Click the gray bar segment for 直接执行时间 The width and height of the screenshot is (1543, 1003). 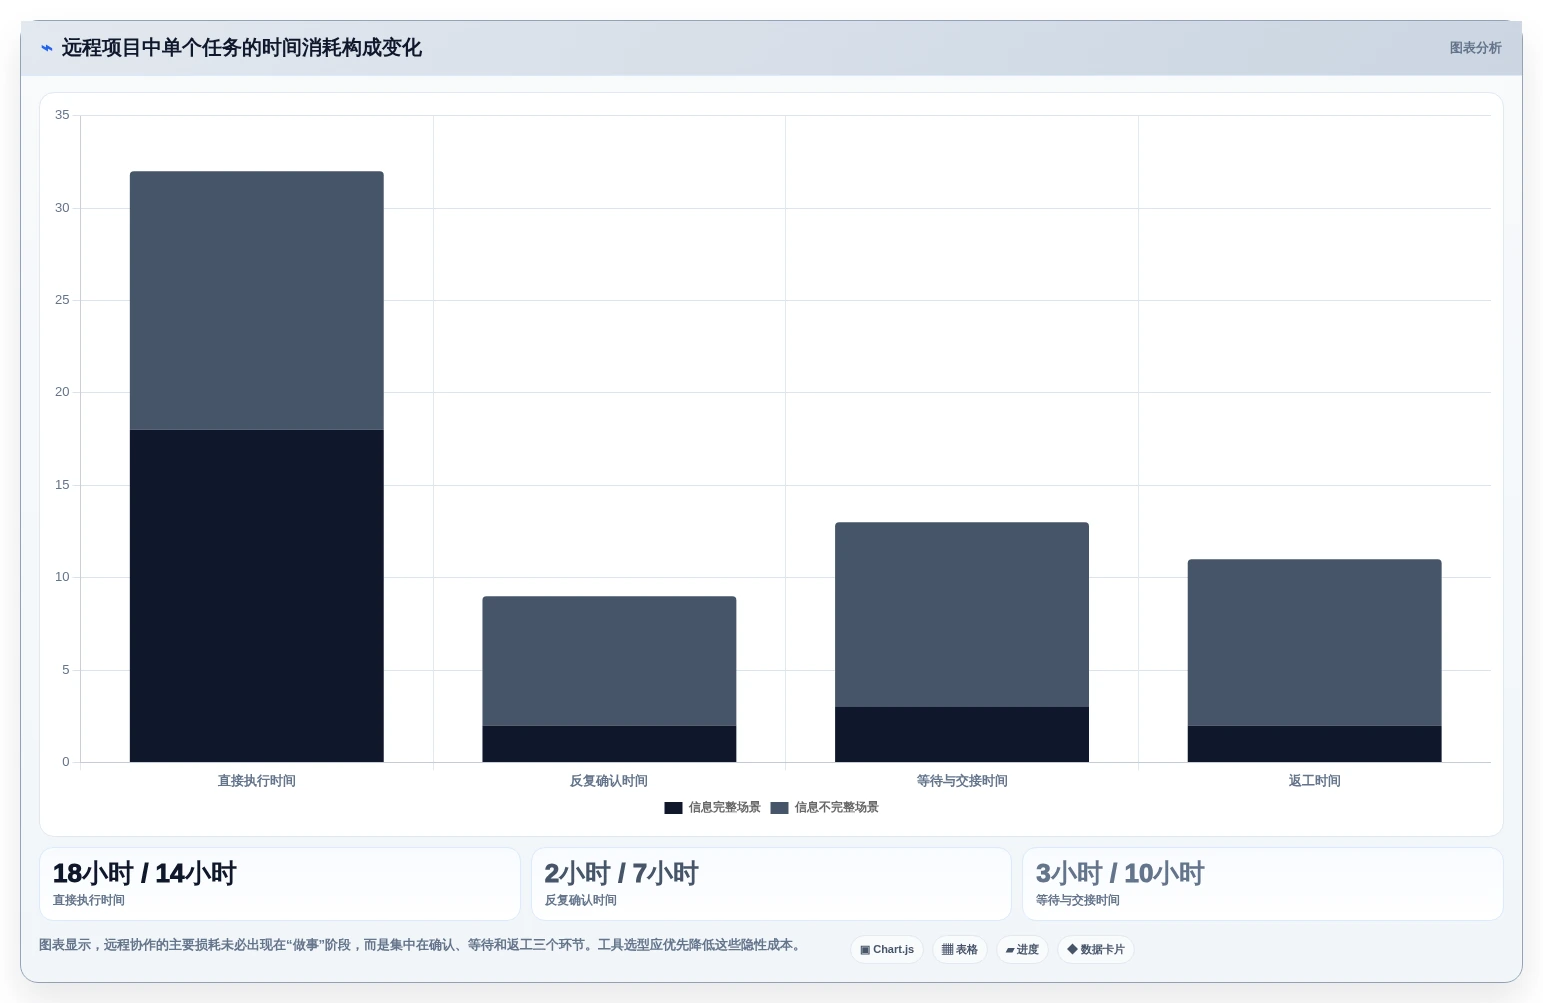(x=257, y=301)
